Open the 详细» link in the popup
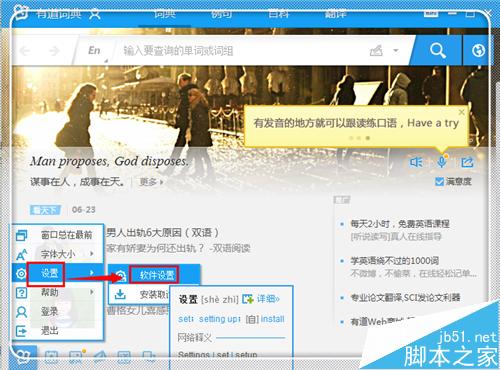 pos(268,299)
